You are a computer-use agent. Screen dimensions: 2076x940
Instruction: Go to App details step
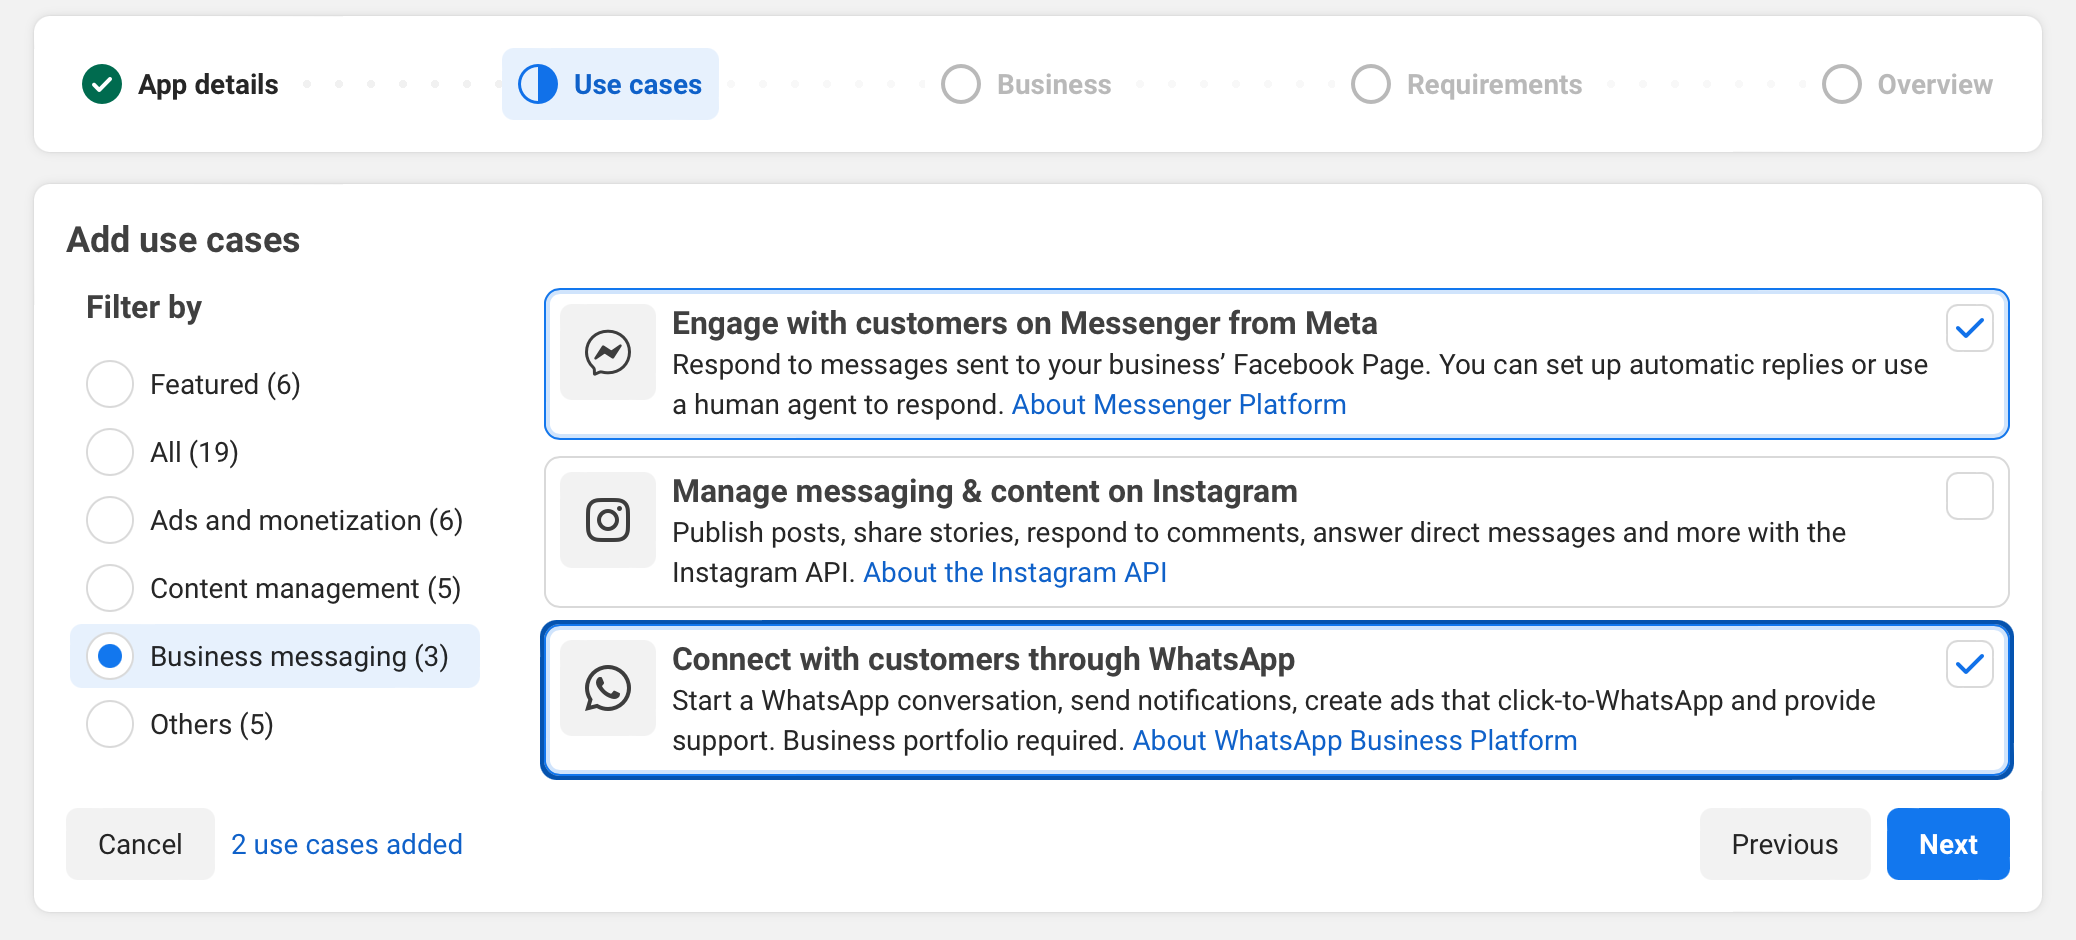click(x=180, y=85)
